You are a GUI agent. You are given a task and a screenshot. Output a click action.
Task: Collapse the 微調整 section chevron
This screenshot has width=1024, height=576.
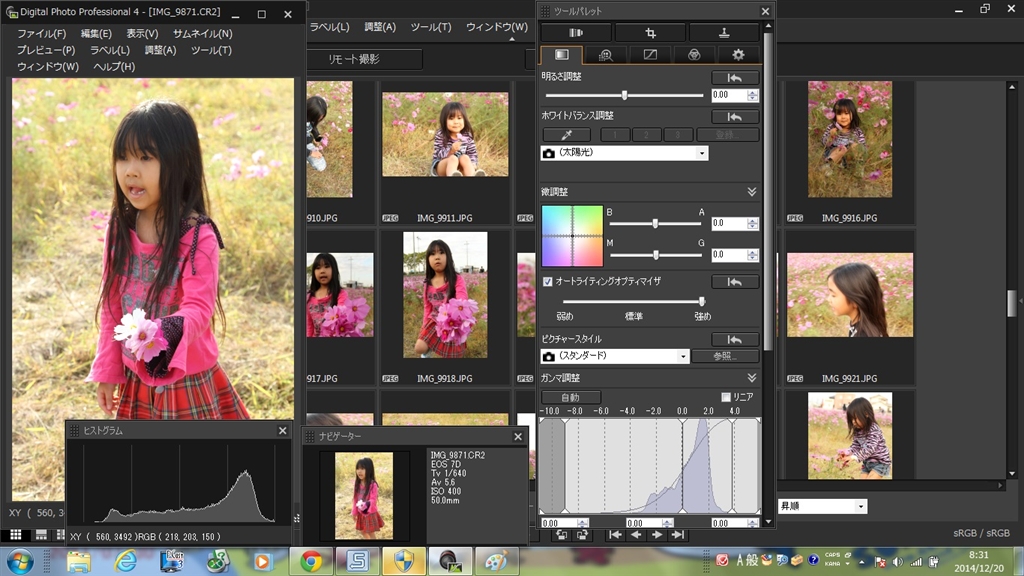pyautogui.click(x=751, y=192)
